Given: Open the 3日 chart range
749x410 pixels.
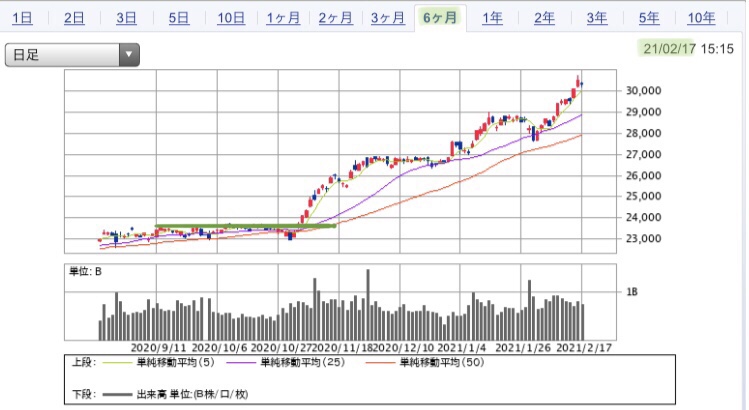Looking at the screenshot, I should pos(127,18).
